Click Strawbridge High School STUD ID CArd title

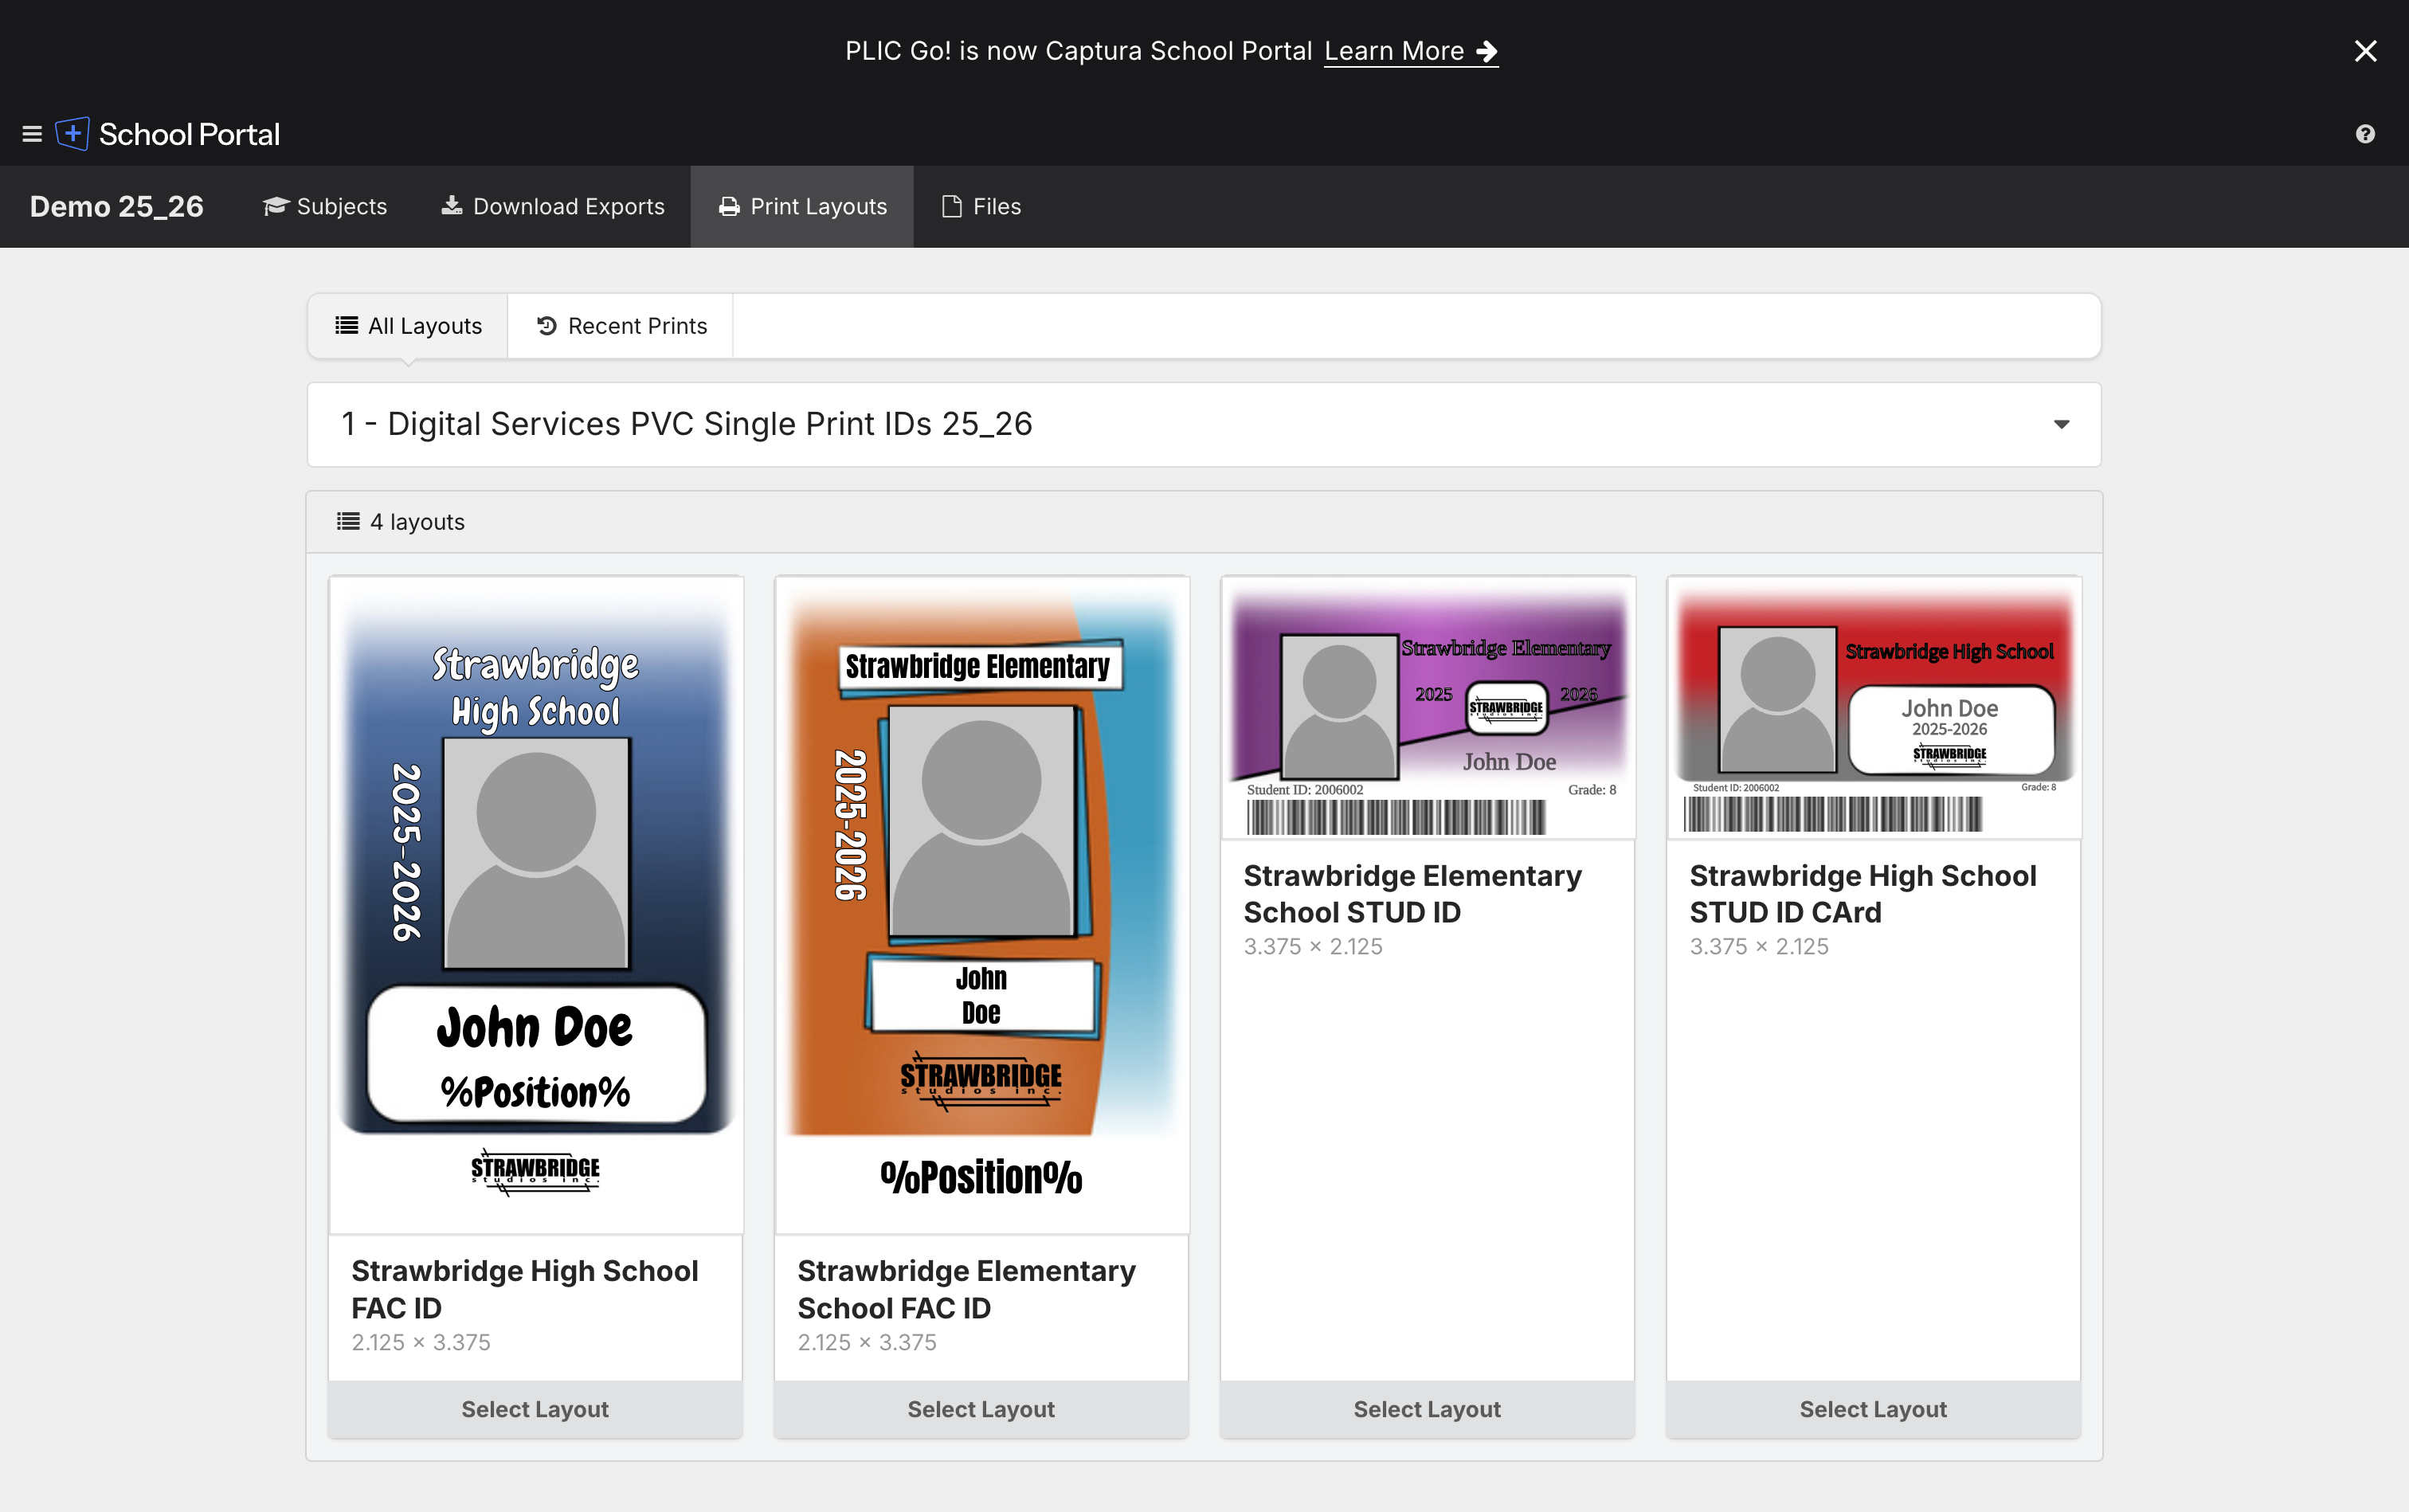pyautogui.click(x=1863, y=894)
